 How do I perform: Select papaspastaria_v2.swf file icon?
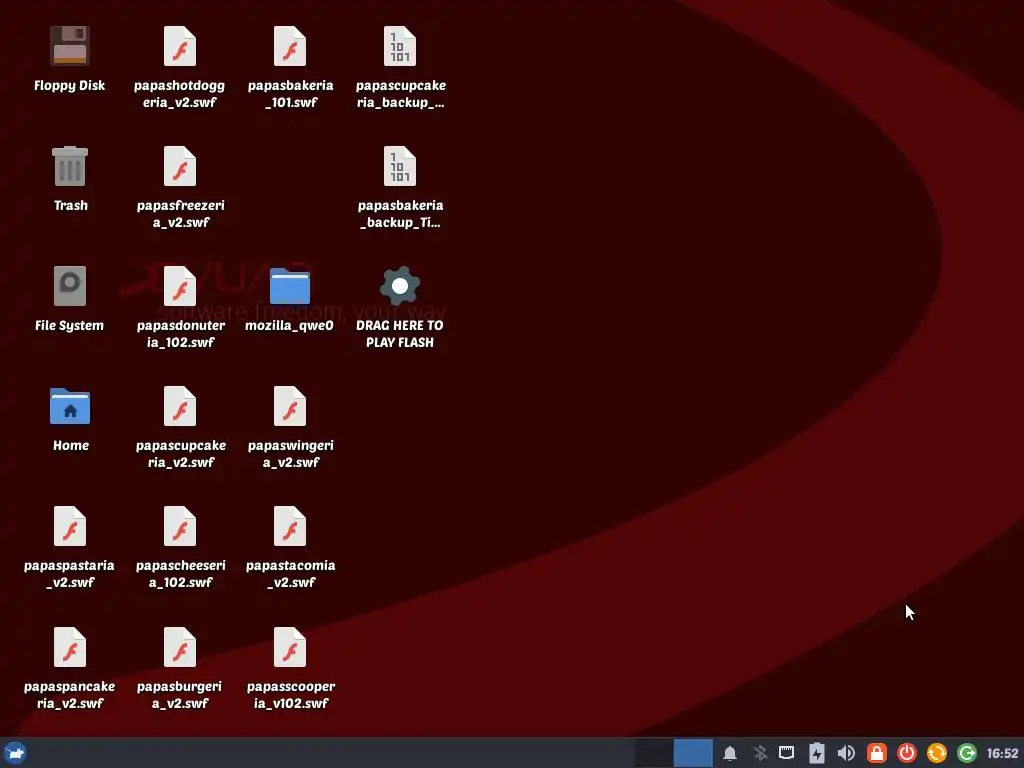point(70,526)
